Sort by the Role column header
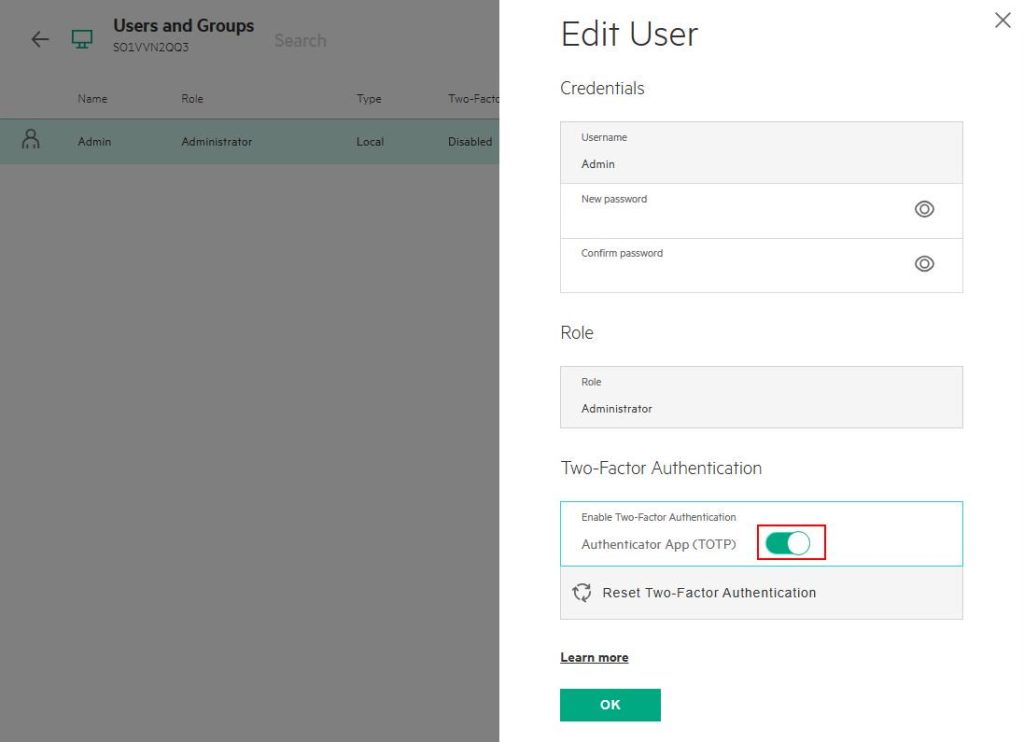 pyautogui.click(x=192, y=99)
